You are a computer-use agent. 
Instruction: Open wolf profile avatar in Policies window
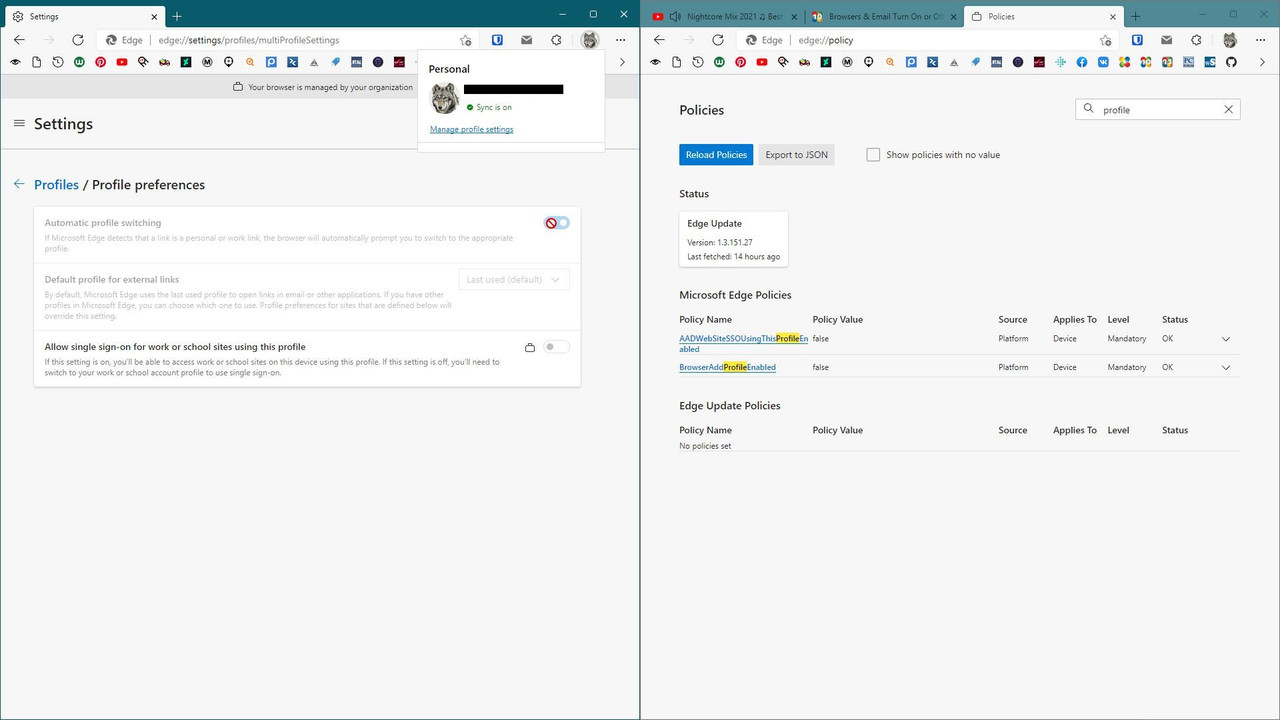pyautogui.click(x=1230, y=40)
